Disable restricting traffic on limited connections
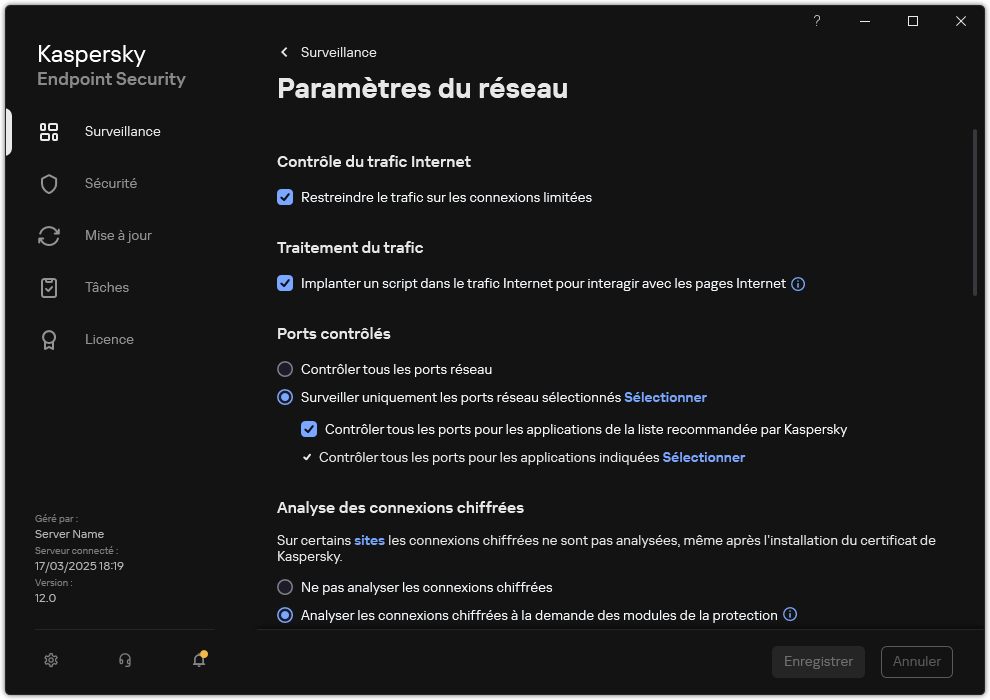The image size is (990, 700). (x=285, y=197)
